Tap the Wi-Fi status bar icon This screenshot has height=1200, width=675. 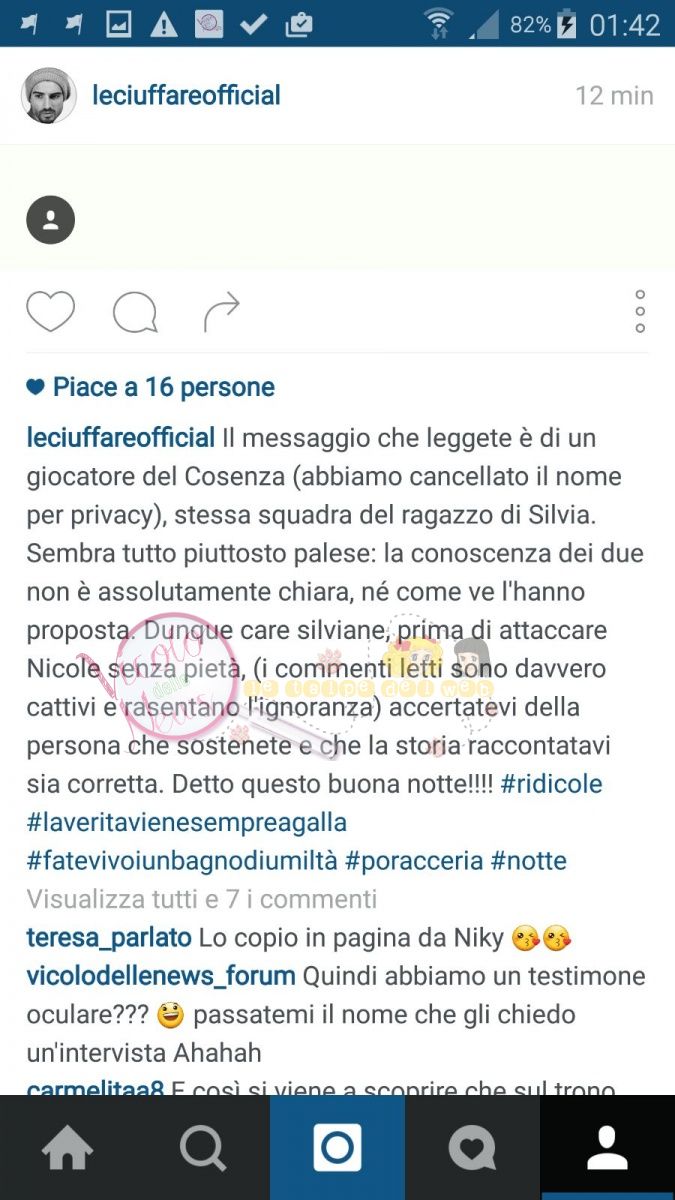[x=438, y=22]
